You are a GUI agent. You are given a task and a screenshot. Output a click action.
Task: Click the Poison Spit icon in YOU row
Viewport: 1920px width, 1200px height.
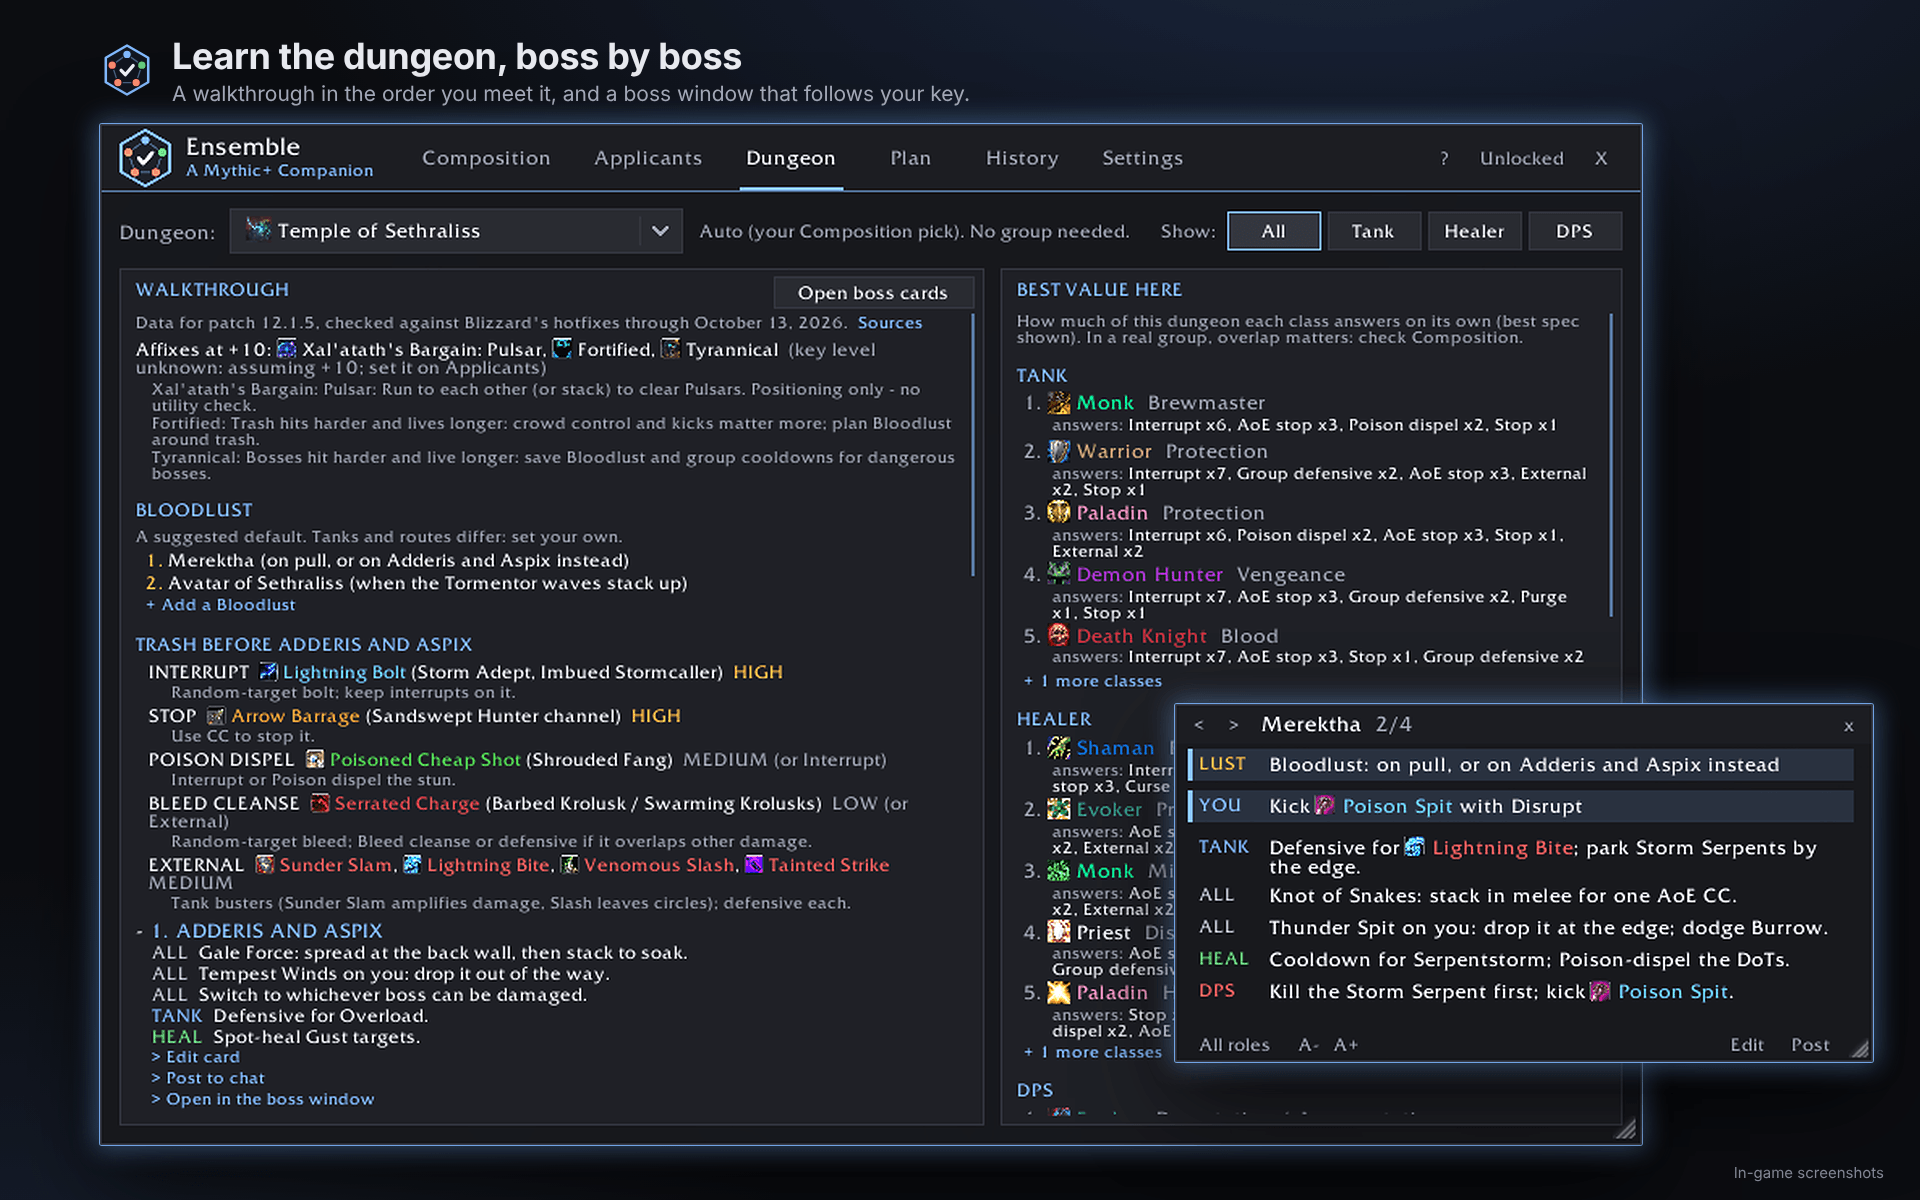(x=1324, y=805)
